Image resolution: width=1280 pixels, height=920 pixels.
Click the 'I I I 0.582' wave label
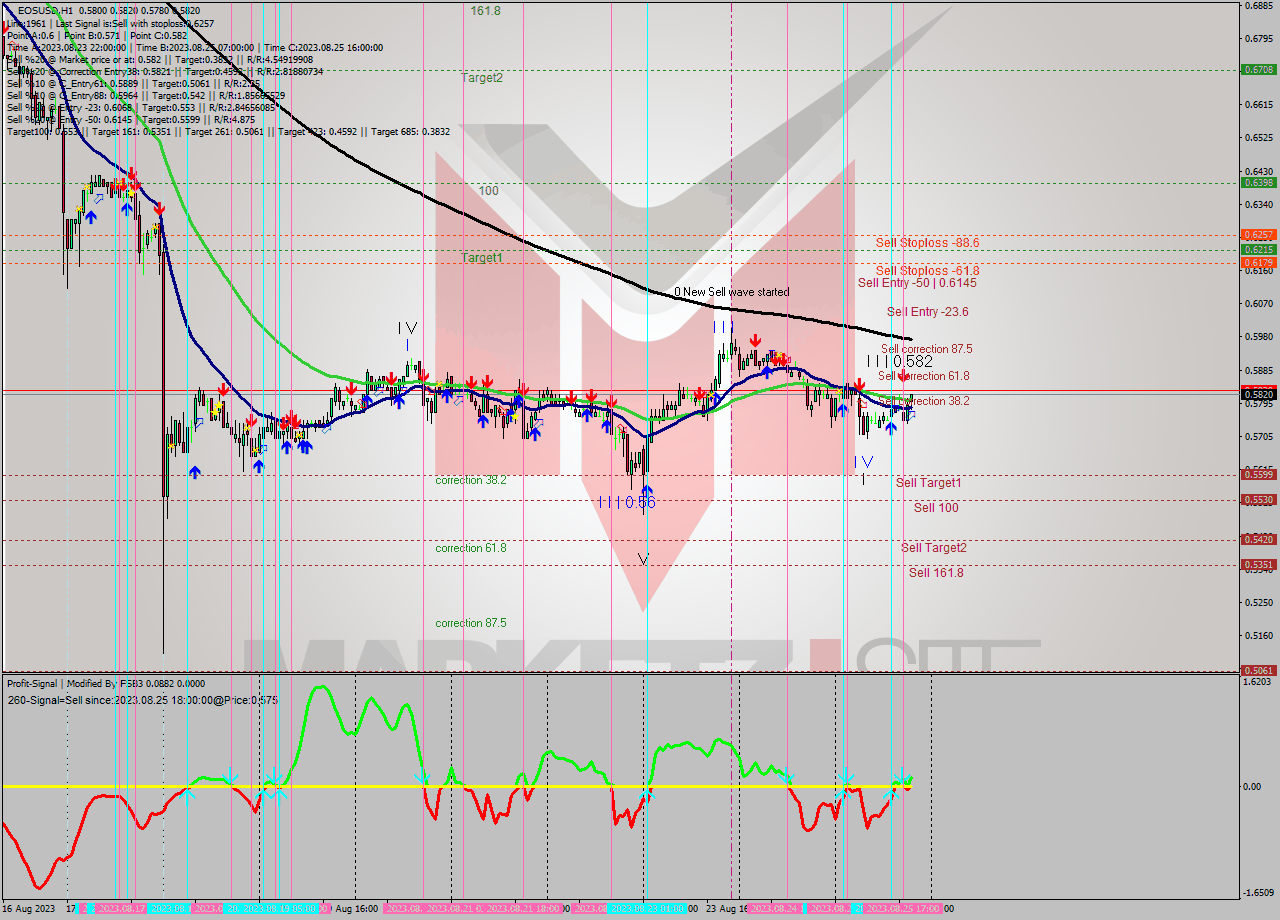(900, 361)
